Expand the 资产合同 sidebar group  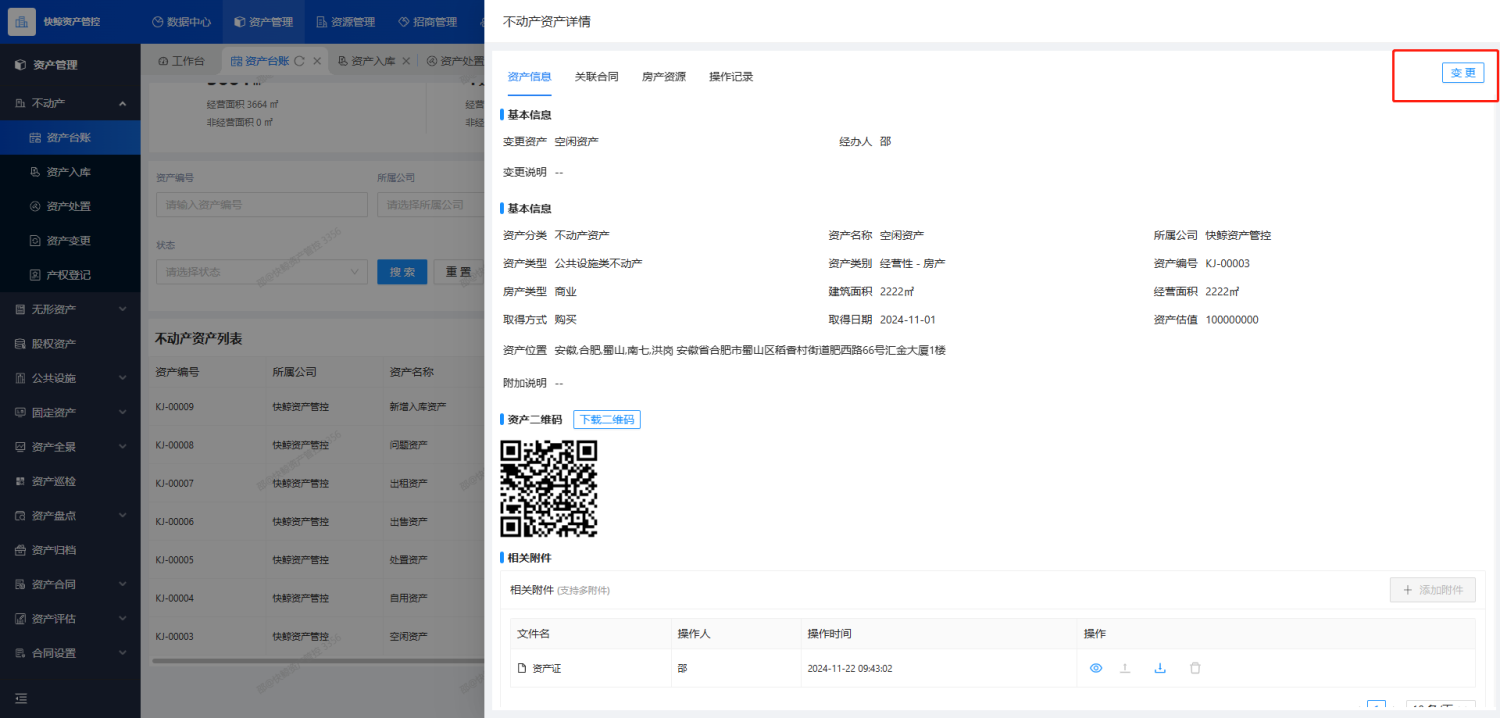[70, 584]
